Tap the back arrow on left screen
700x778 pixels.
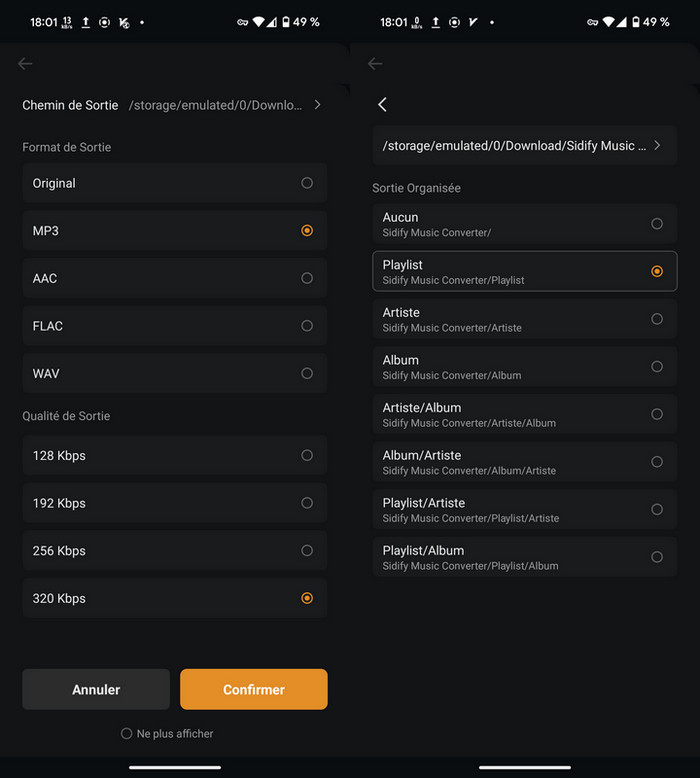[x=25, y=64]
